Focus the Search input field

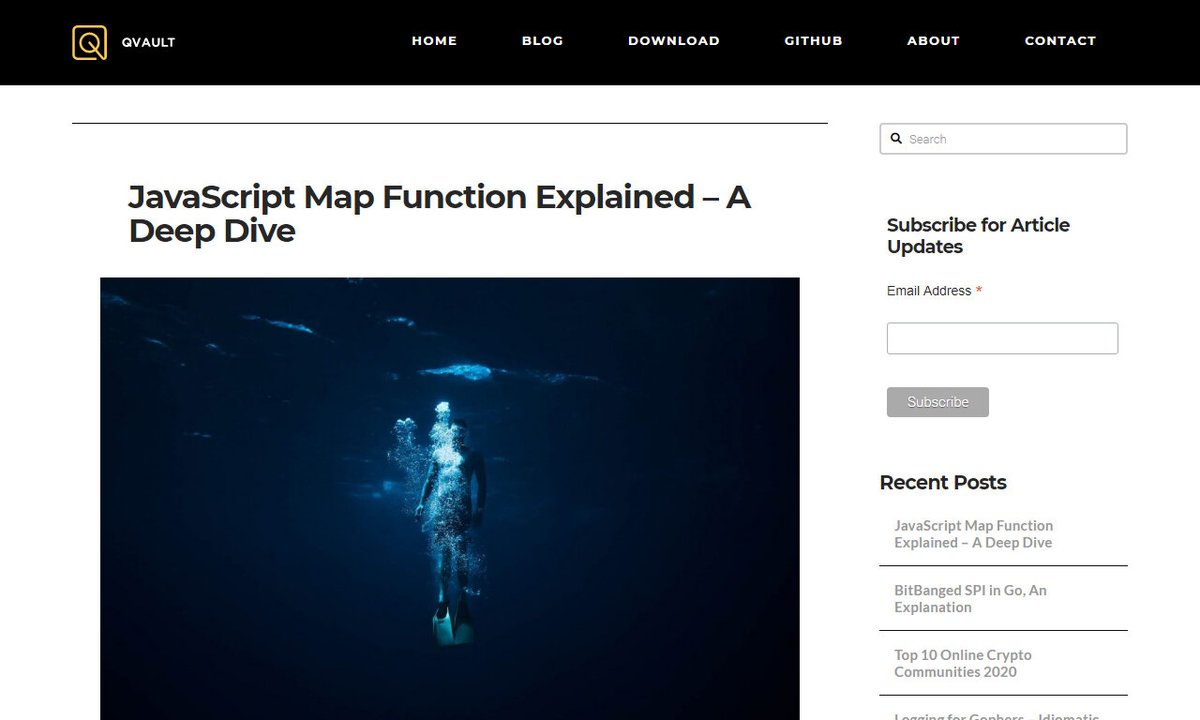tap(1003, 139)
